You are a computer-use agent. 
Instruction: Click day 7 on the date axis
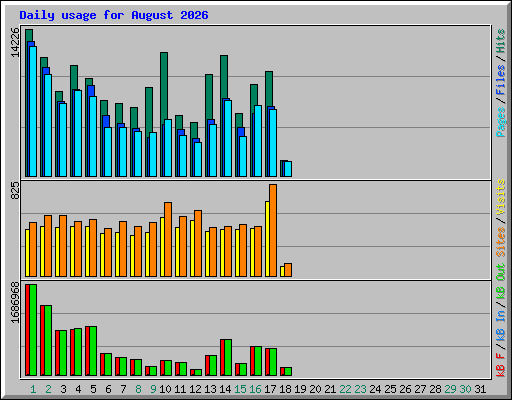pos(123,389)
